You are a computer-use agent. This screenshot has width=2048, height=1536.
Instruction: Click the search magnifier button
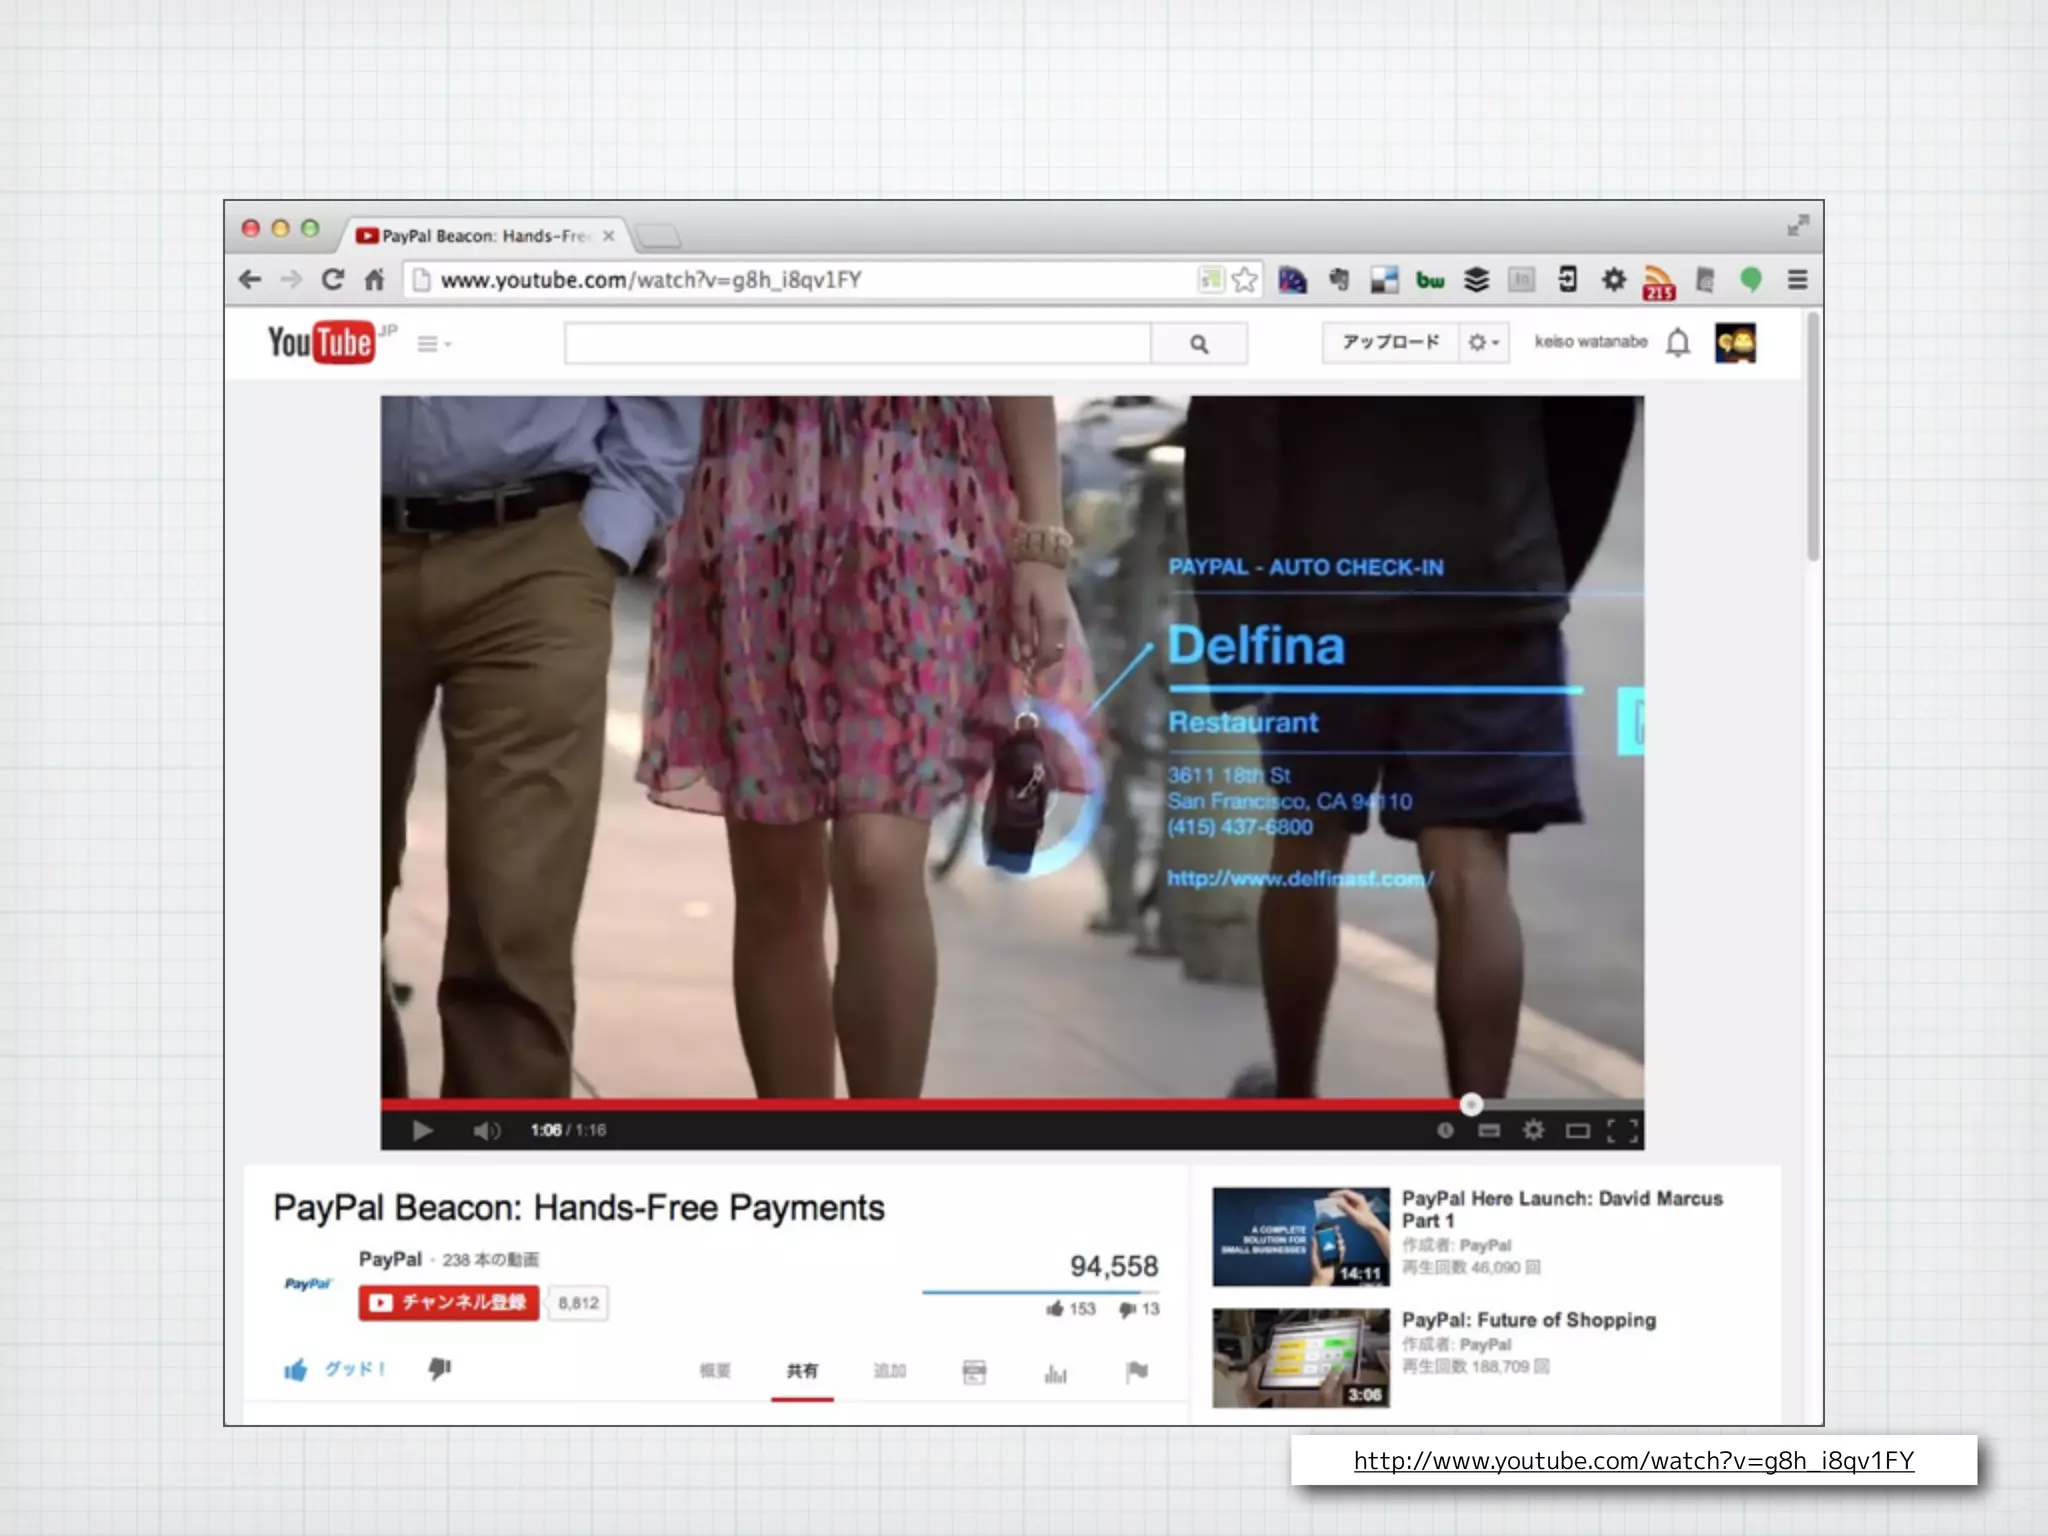[1199, 344]
